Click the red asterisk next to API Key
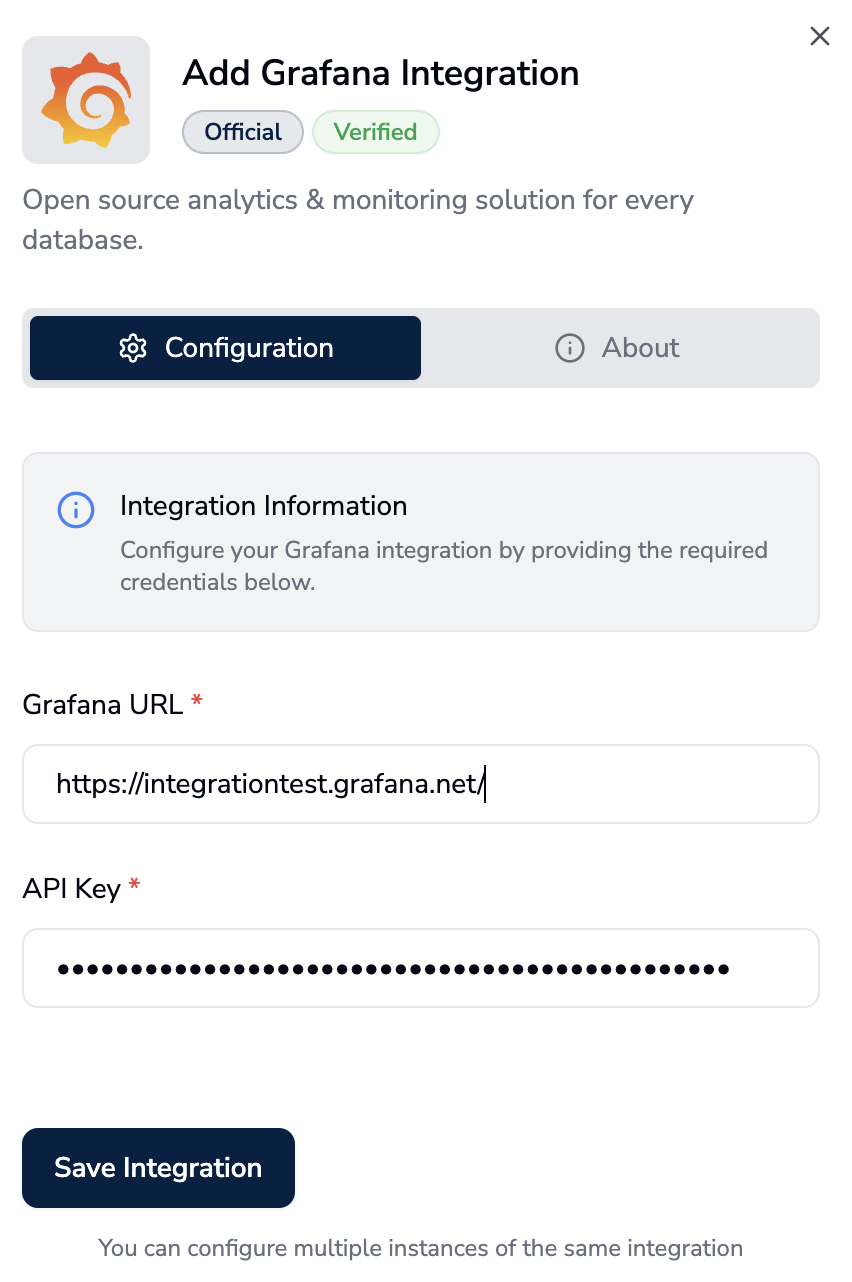 click(x=135, y=887)
